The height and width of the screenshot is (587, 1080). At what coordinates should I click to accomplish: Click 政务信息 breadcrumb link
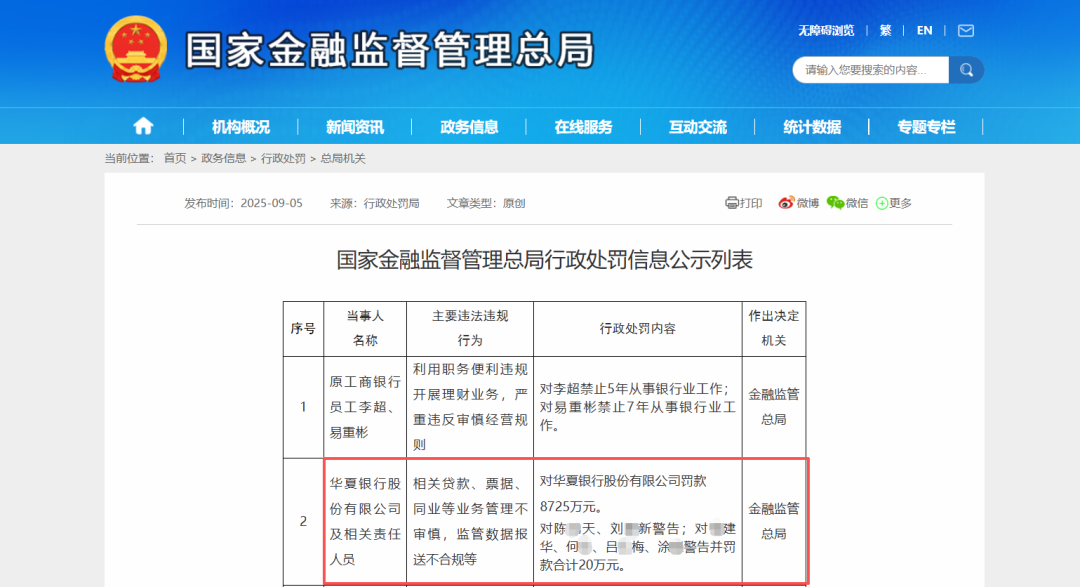click(223, 158)
